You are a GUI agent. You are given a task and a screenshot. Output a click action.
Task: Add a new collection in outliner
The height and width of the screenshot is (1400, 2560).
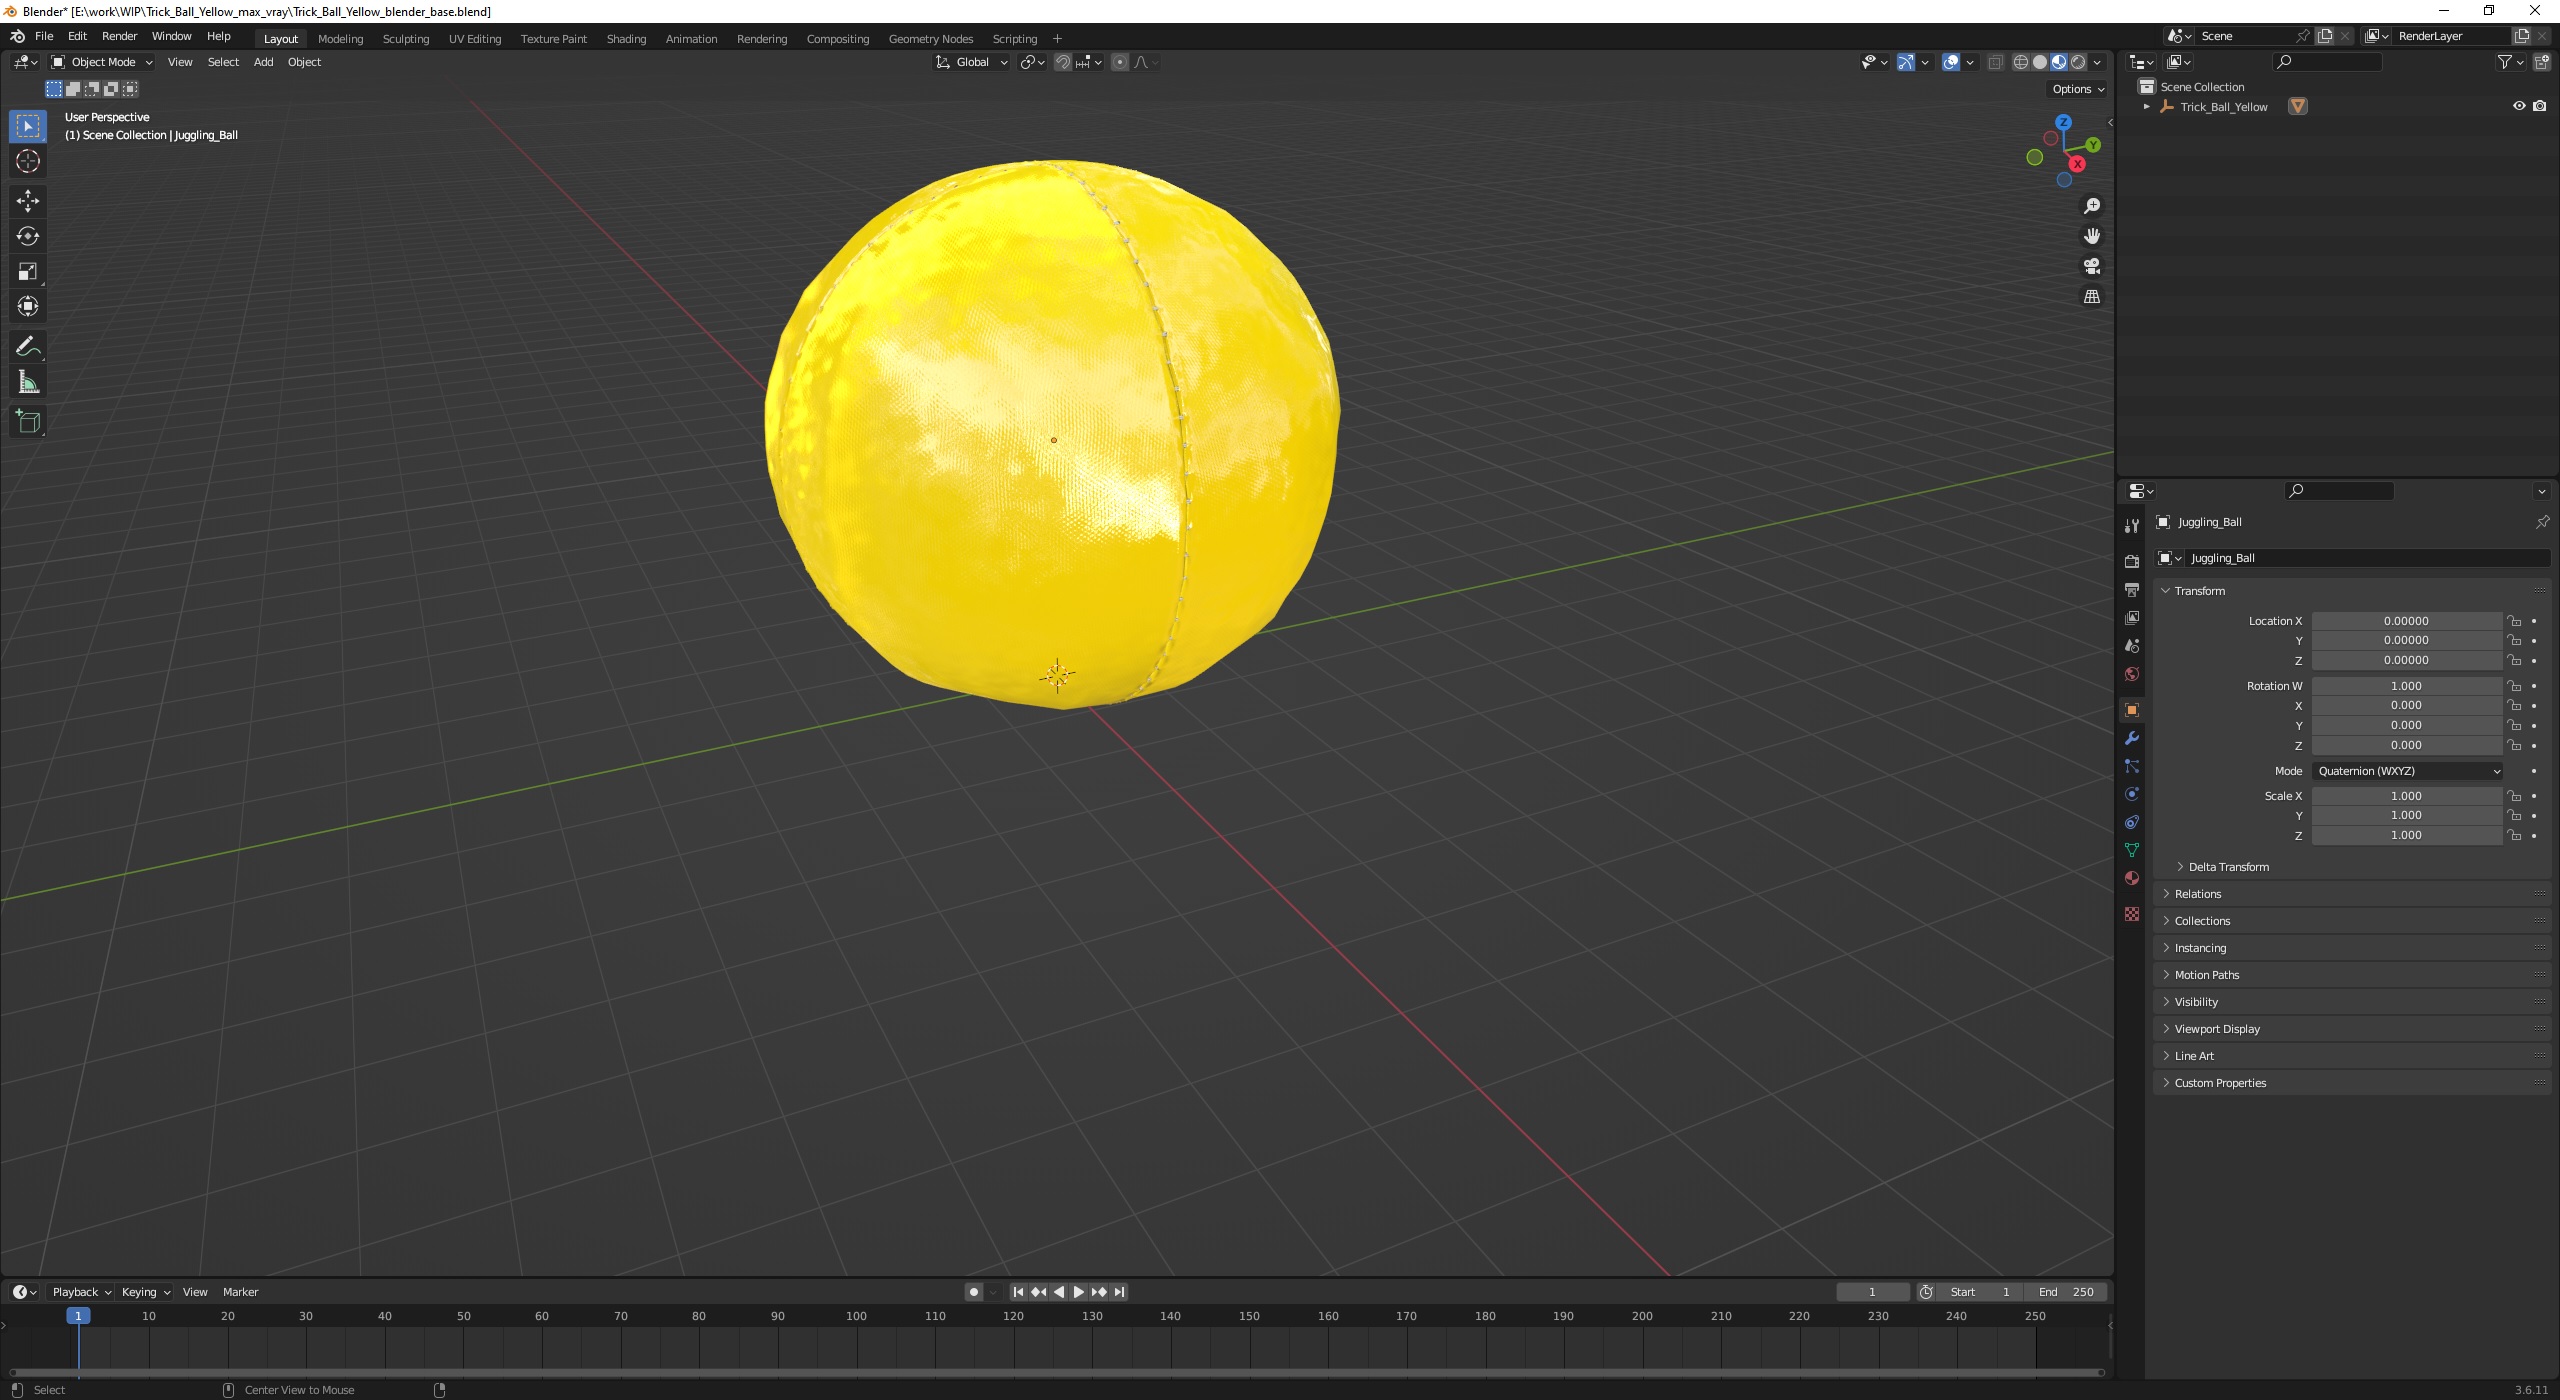pyautogui.click(x=2541, y=62)
